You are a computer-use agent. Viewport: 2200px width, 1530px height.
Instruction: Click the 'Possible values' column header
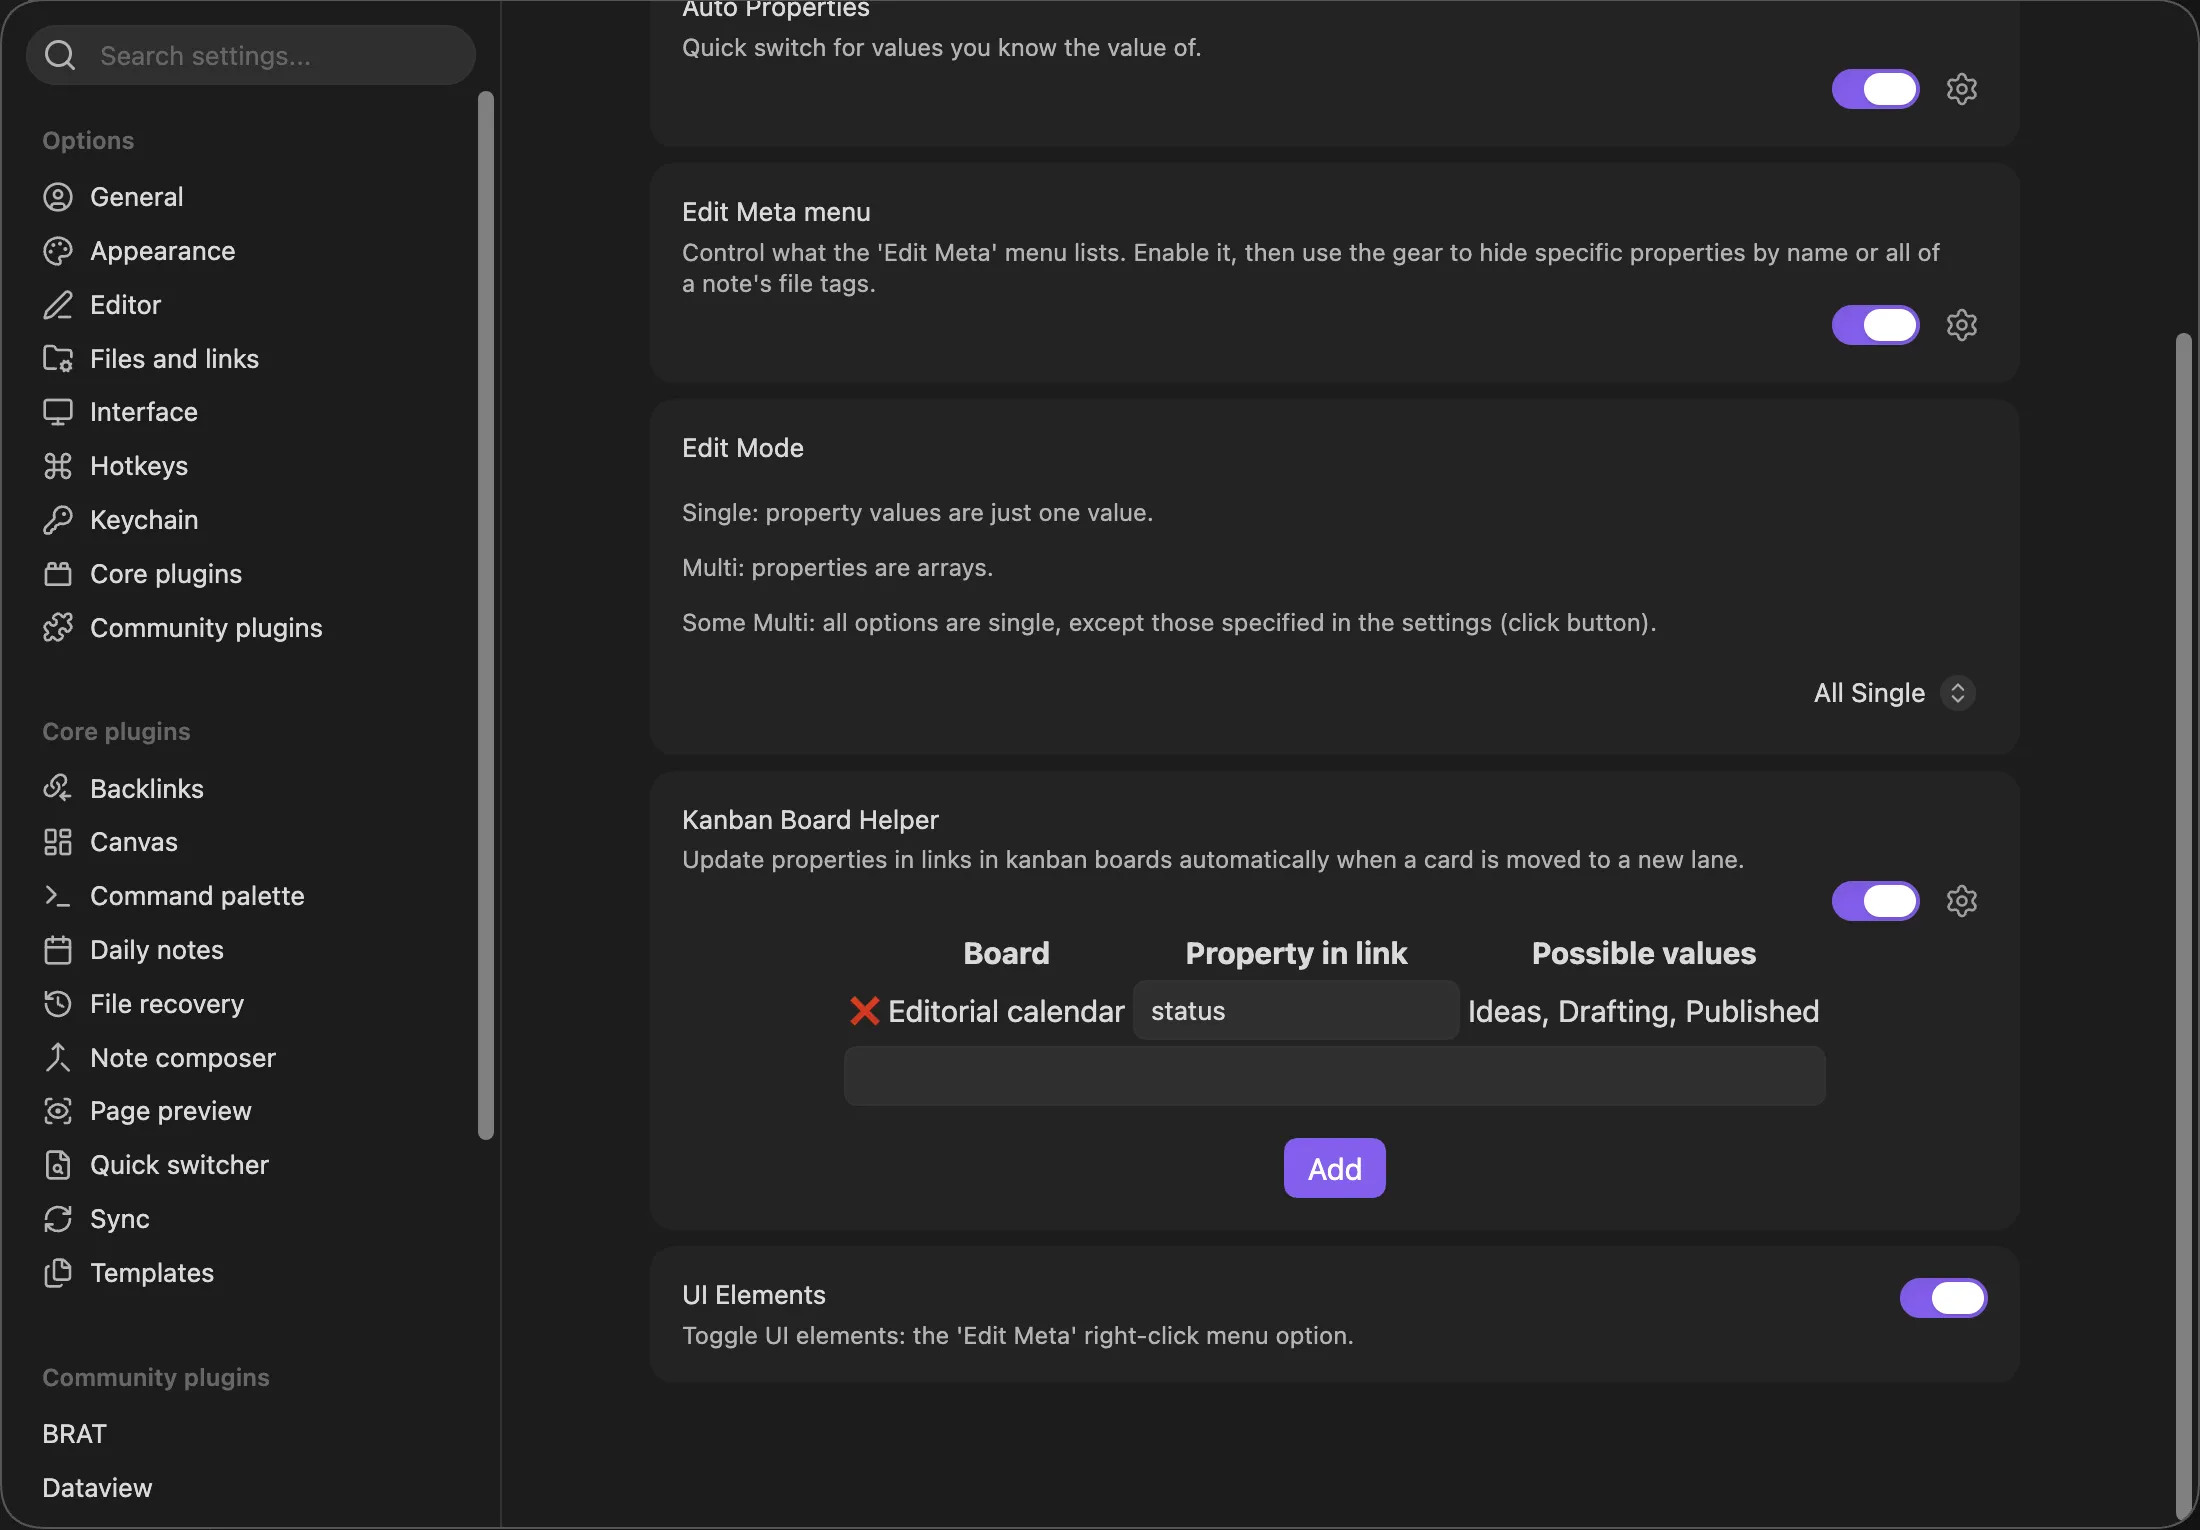(1644, 953)
